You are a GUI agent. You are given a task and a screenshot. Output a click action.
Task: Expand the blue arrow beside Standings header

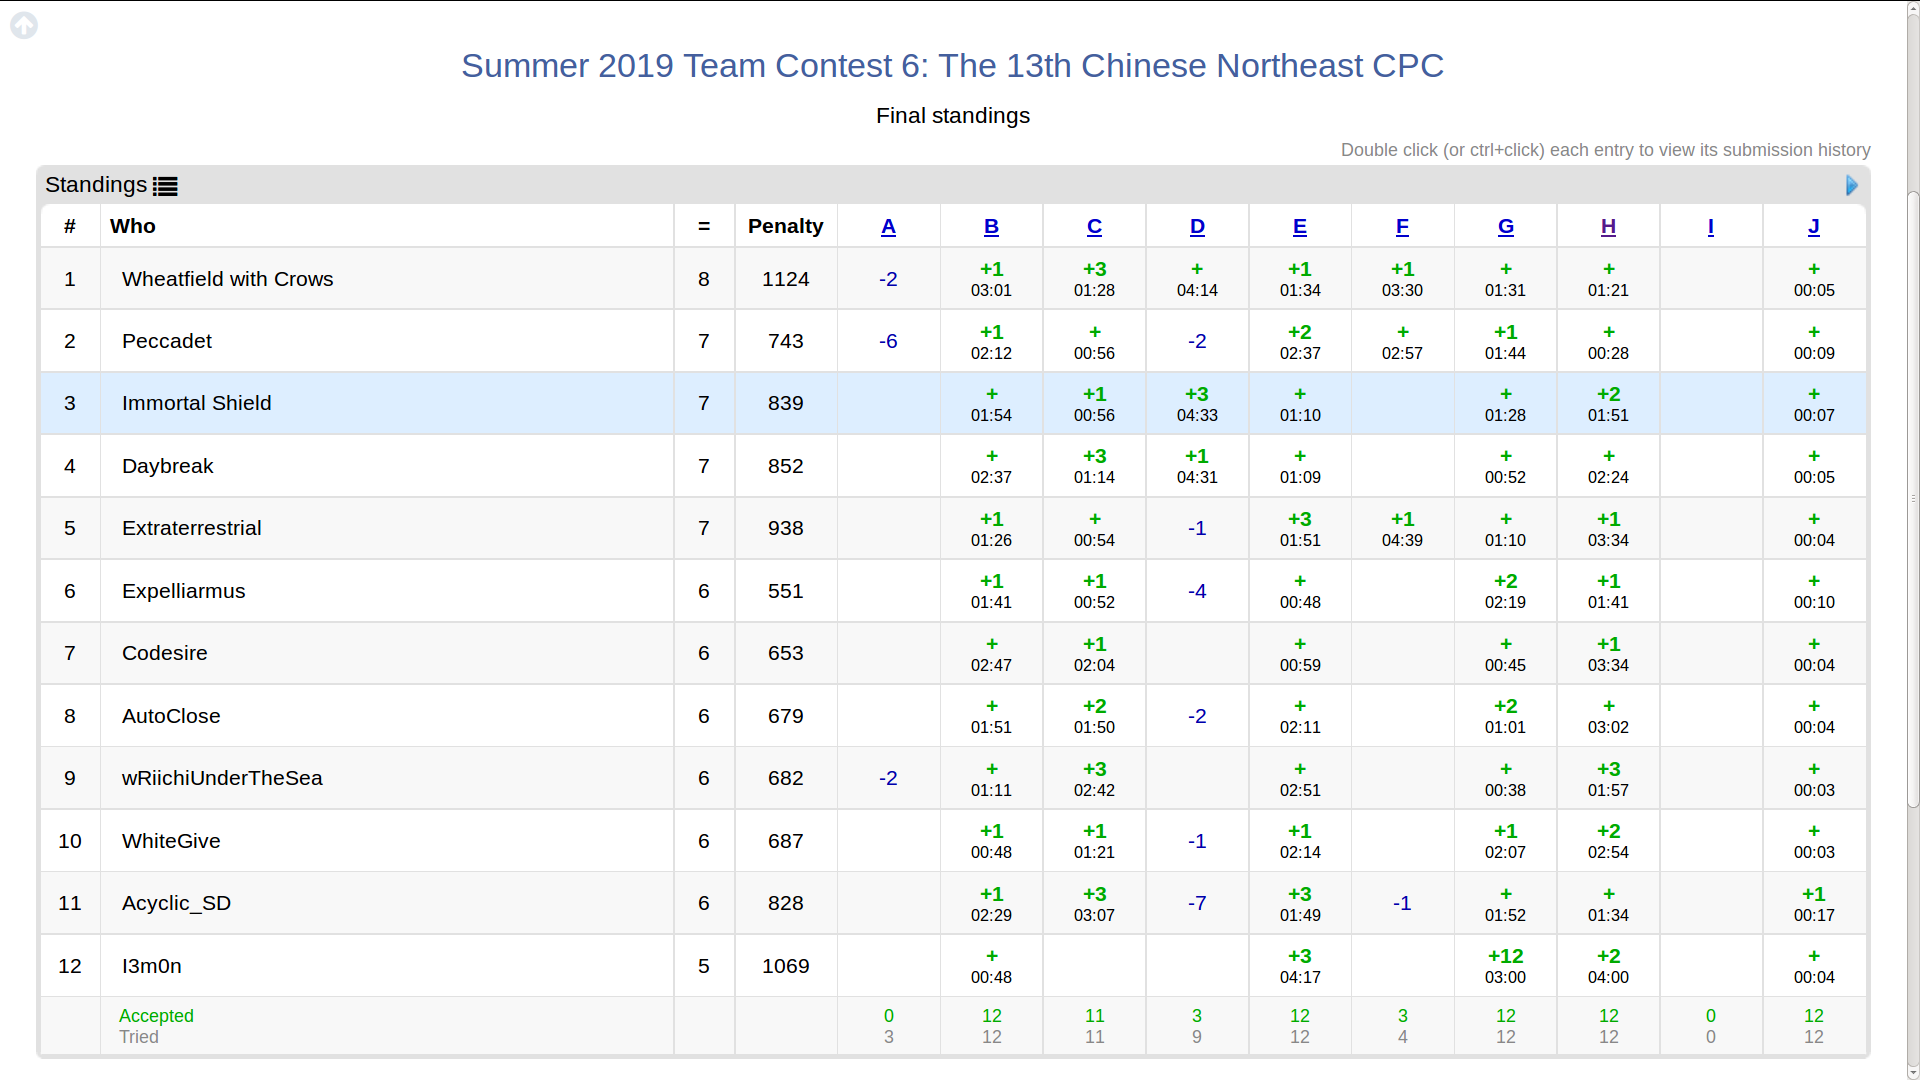pos(1851,186)
